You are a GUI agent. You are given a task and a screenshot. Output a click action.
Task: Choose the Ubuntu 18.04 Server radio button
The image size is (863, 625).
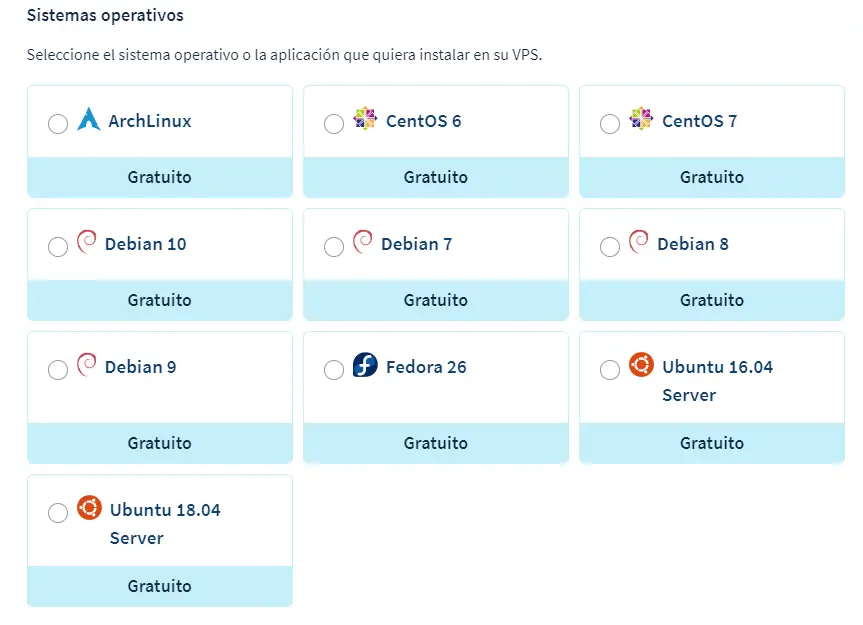tap(58, 512)
